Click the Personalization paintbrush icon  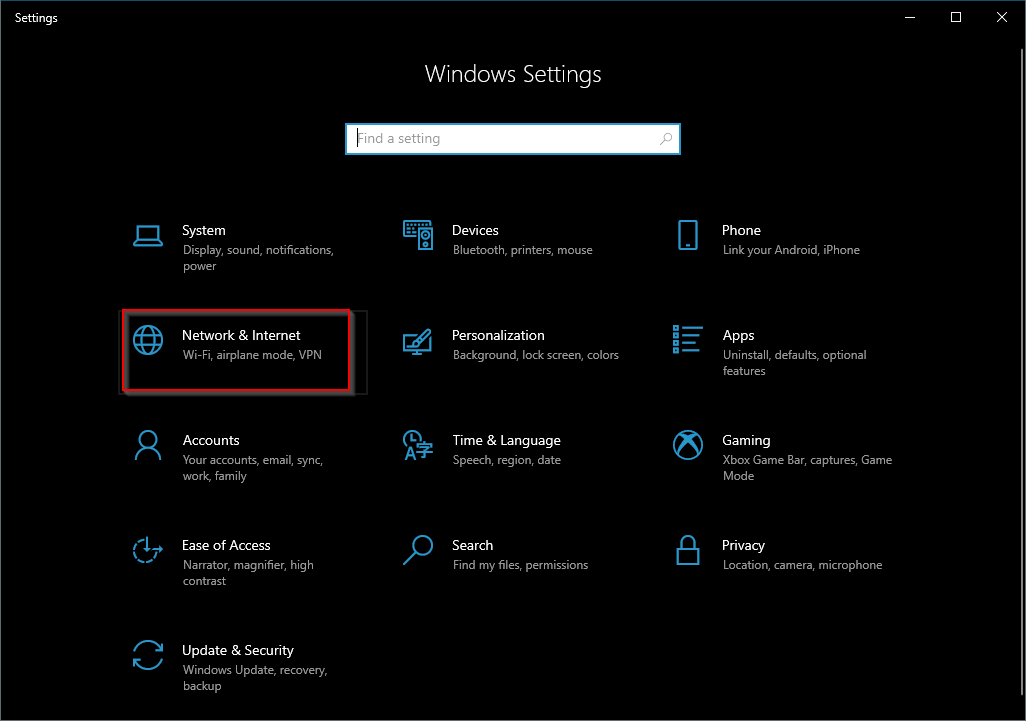point(417,342)
